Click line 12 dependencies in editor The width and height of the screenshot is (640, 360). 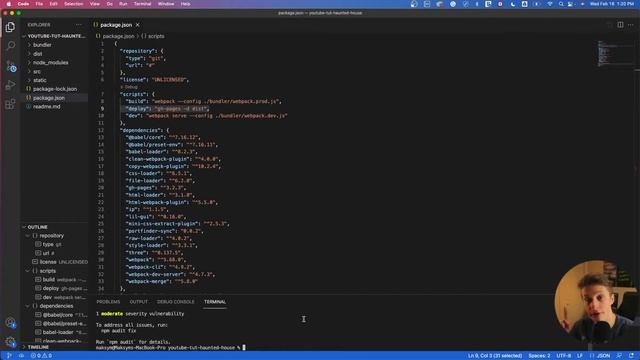point(144,130)
